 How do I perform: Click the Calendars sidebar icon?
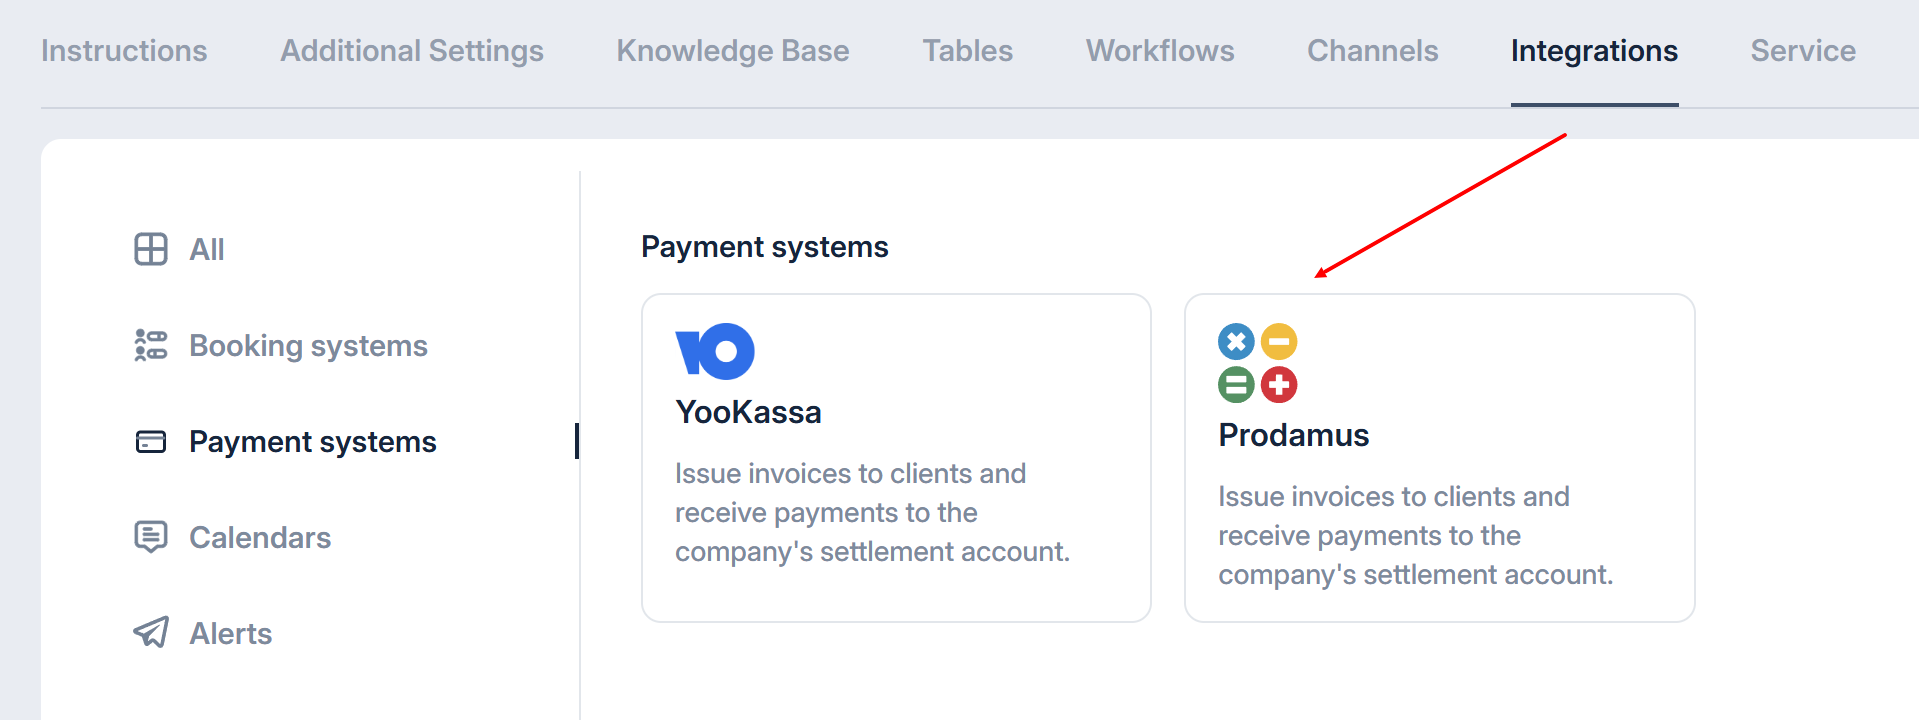[x=151, y=537]
